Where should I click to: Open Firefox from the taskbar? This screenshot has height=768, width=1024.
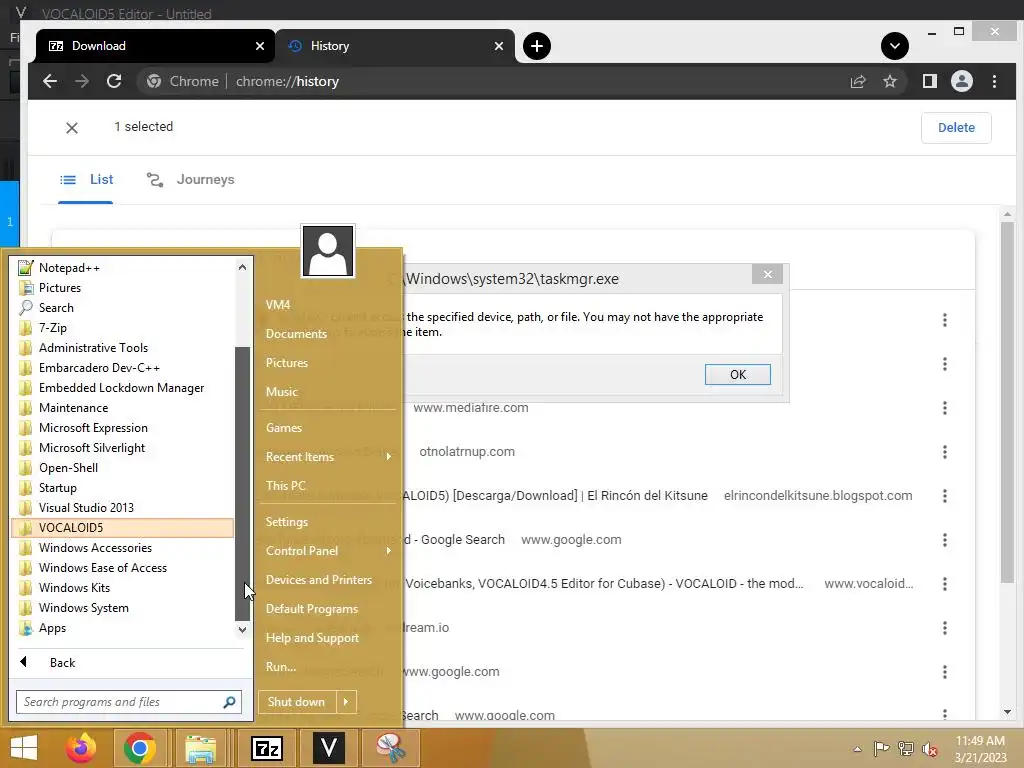point(81,748)
